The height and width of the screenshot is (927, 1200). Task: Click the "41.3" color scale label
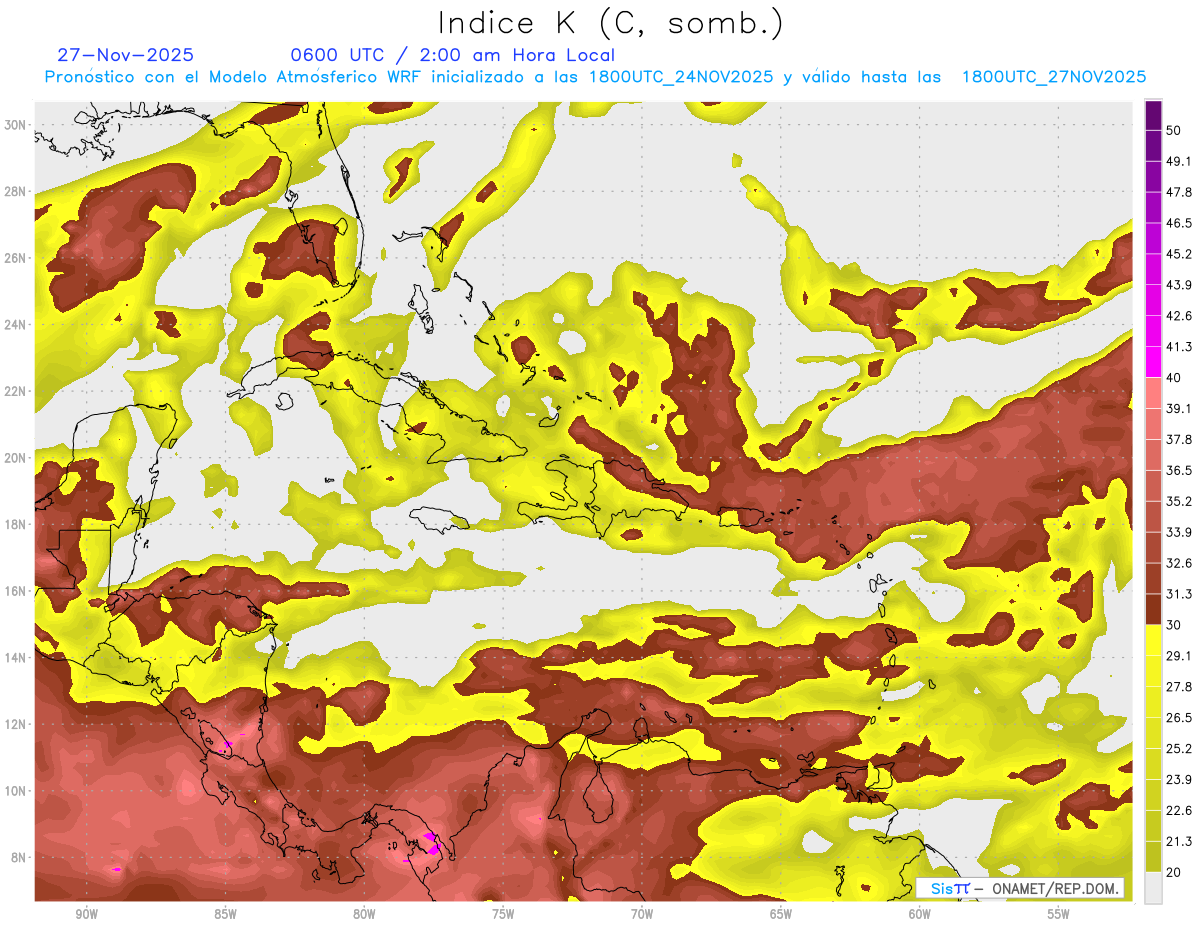[x=1179, y=347]
